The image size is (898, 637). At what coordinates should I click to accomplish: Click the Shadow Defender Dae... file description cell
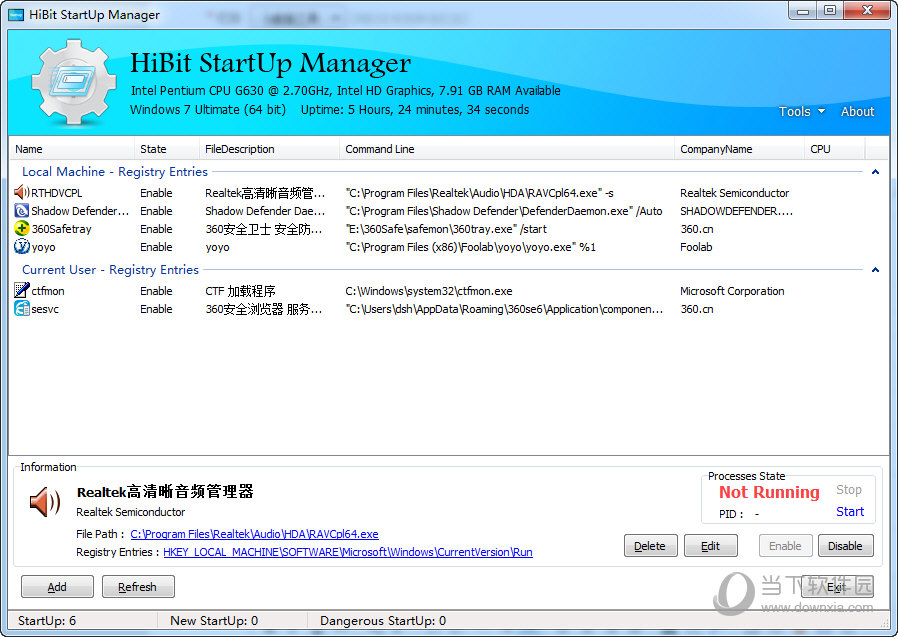tap(265, 211)
